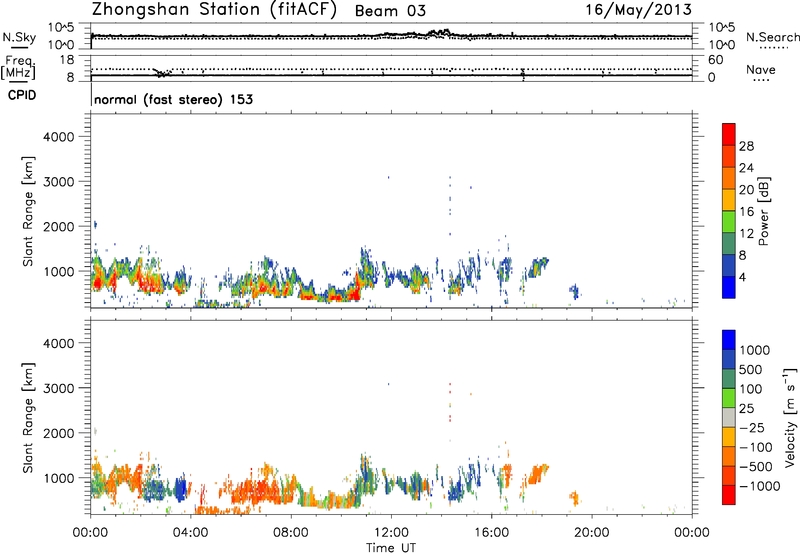Screen dimensions: 800x554
Task: Click the '24' label on power colorbar
Action: pos(746,168)
